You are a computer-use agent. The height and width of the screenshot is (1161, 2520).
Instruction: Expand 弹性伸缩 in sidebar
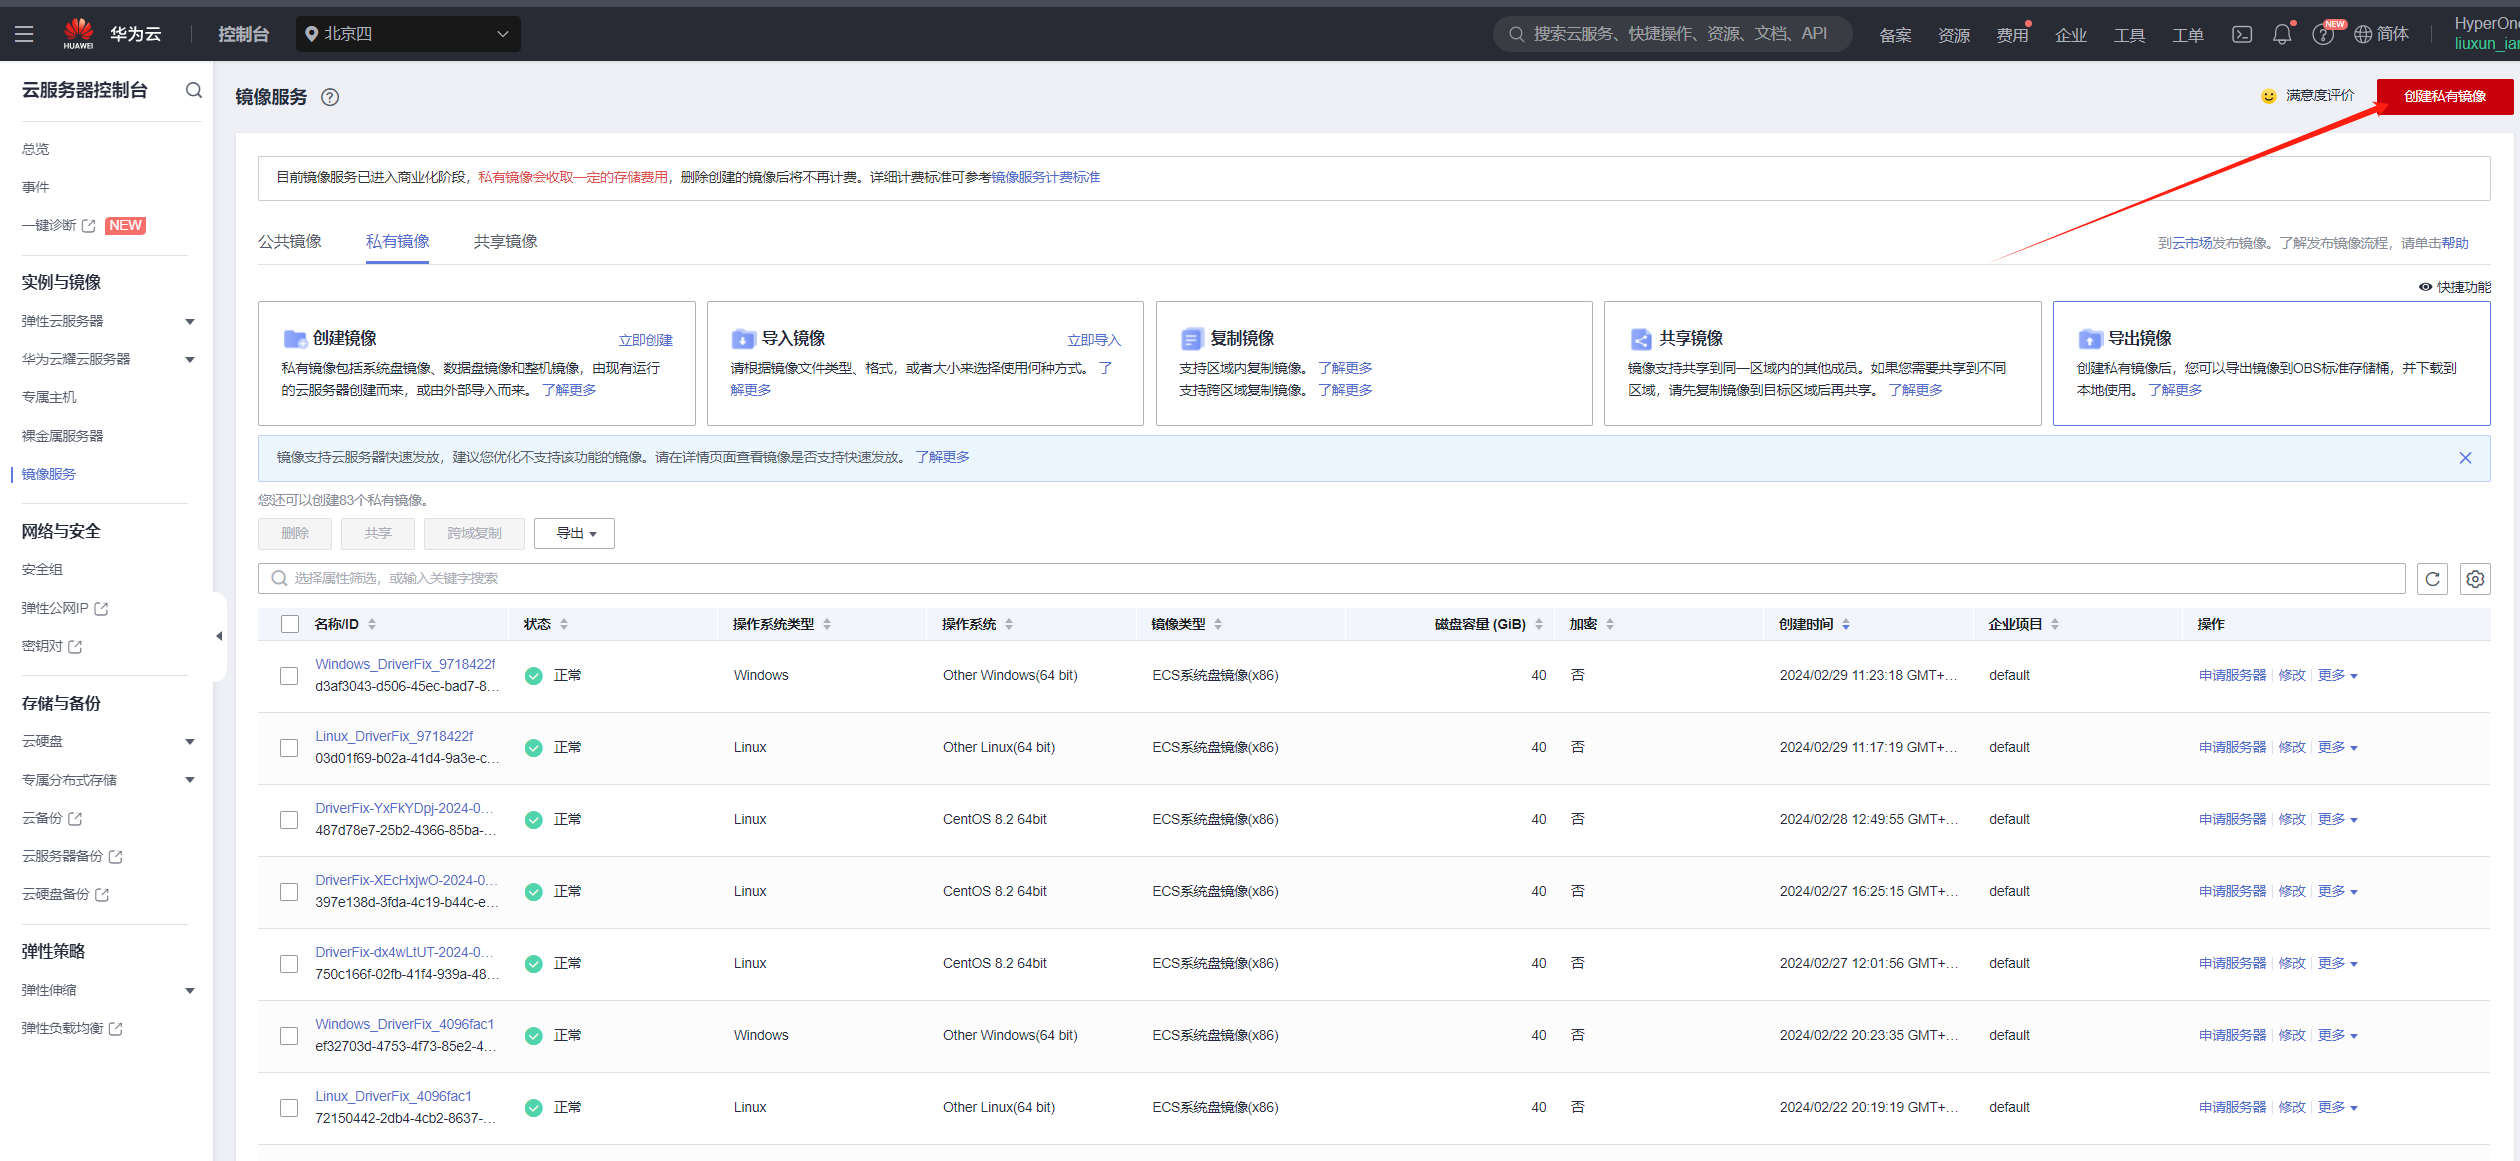click(190, 991)
